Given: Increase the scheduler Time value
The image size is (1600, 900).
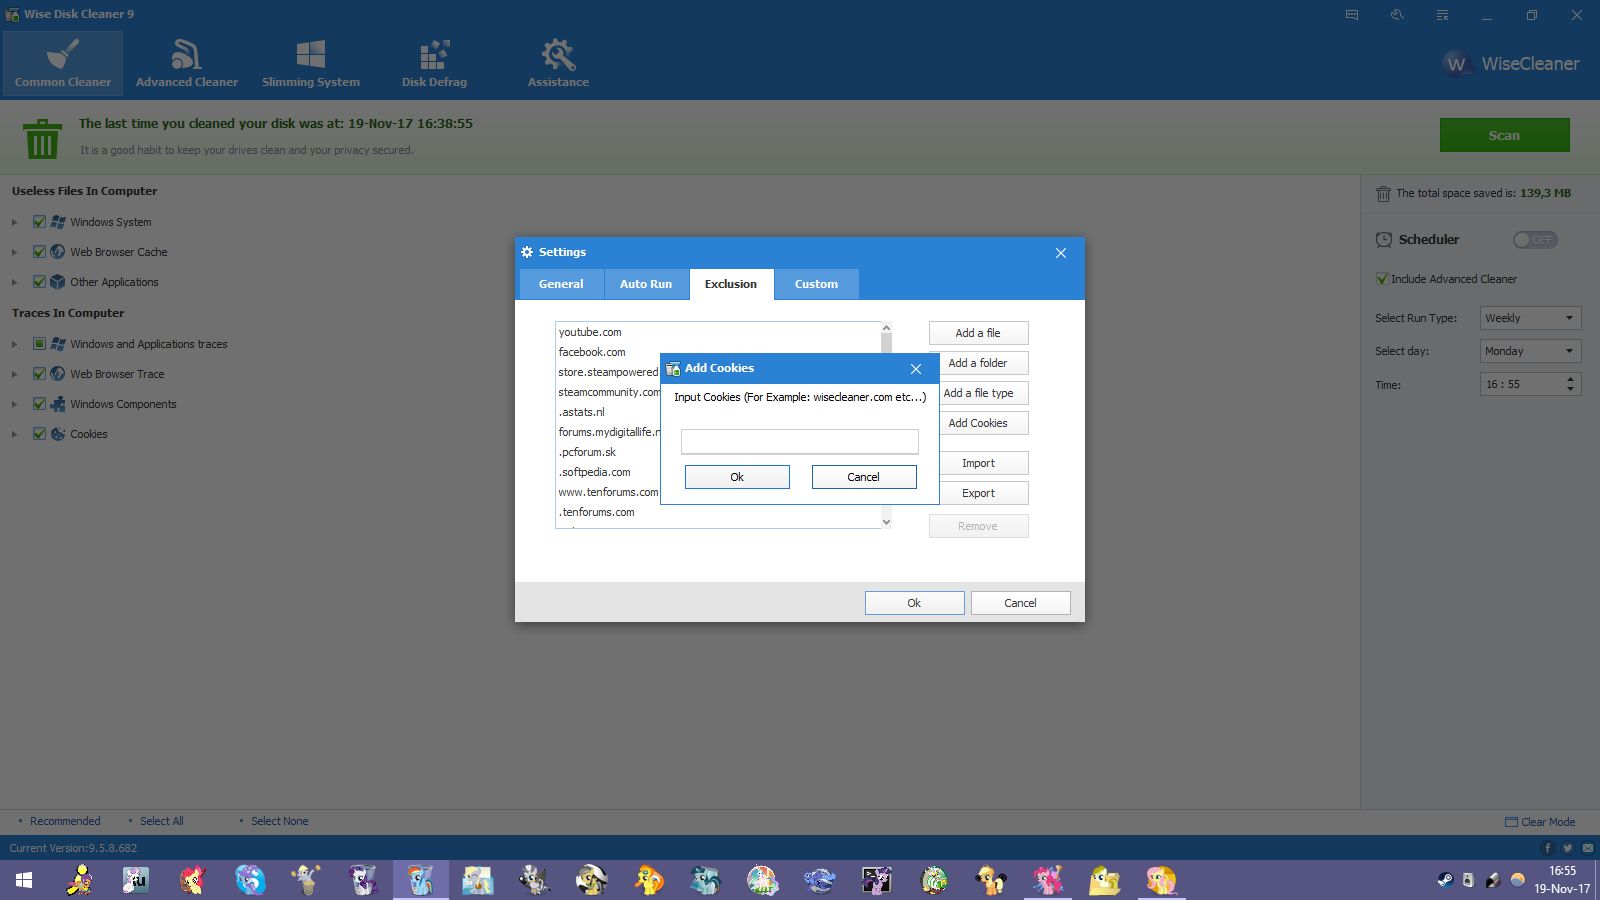Looking at the screenshot, I should 1570,379.
